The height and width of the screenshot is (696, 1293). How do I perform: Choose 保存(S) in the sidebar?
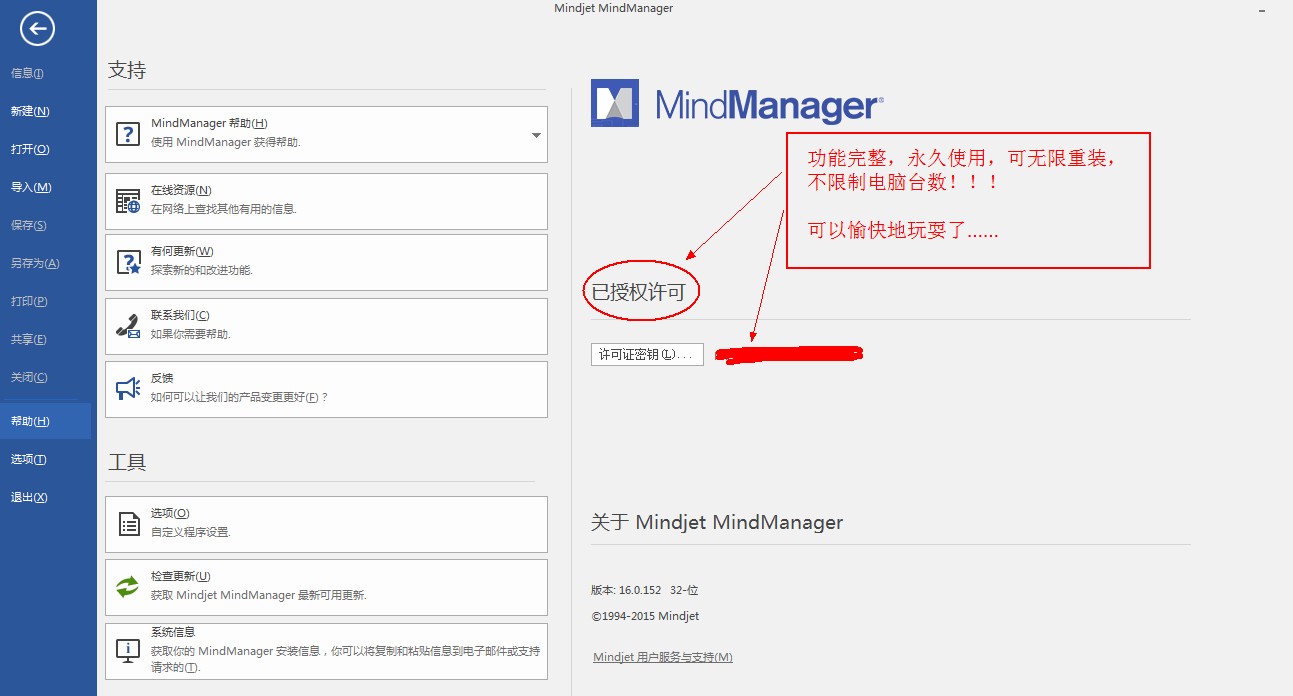[29, 225]
